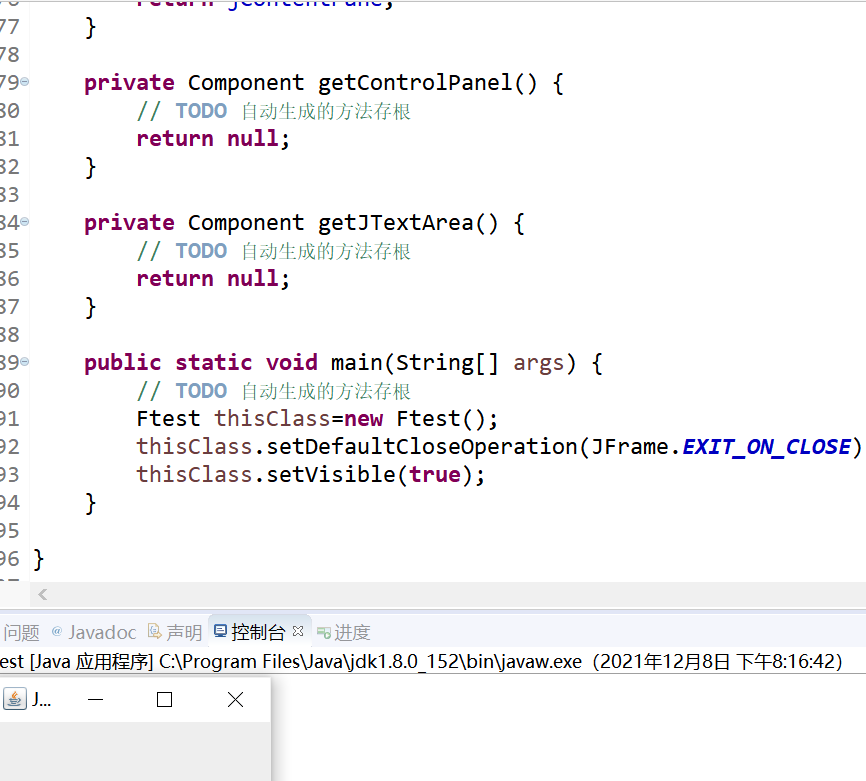Click the close X on the 控制台 tab

point(297,630)
